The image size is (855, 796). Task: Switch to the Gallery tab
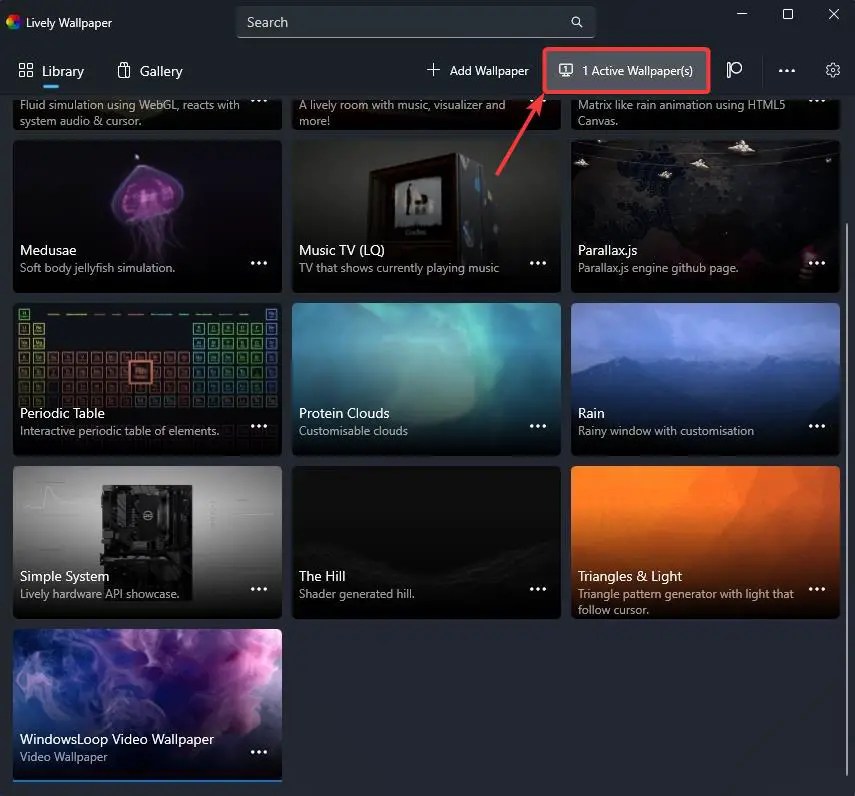(x=150, y=71)
